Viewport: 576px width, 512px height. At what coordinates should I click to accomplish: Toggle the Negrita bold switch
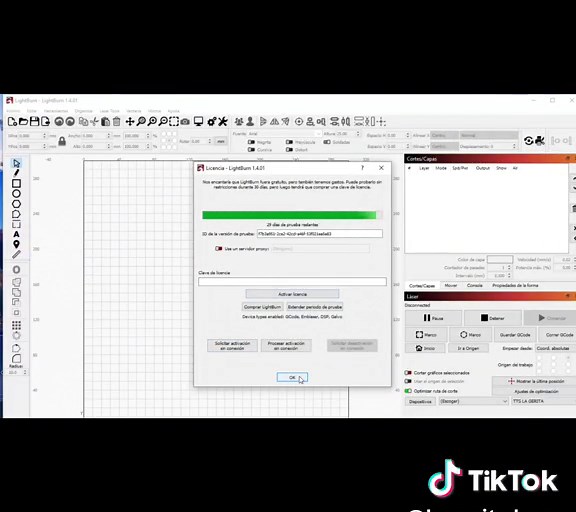251,142
